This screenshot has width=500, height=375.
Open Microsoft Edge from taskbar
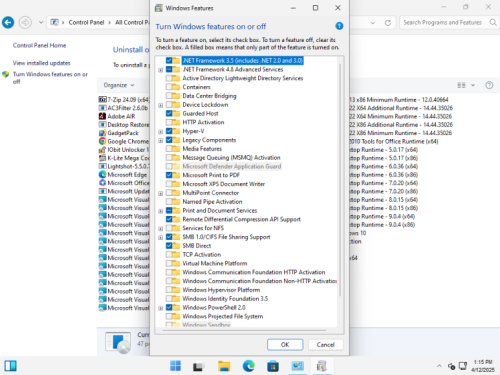249,366
